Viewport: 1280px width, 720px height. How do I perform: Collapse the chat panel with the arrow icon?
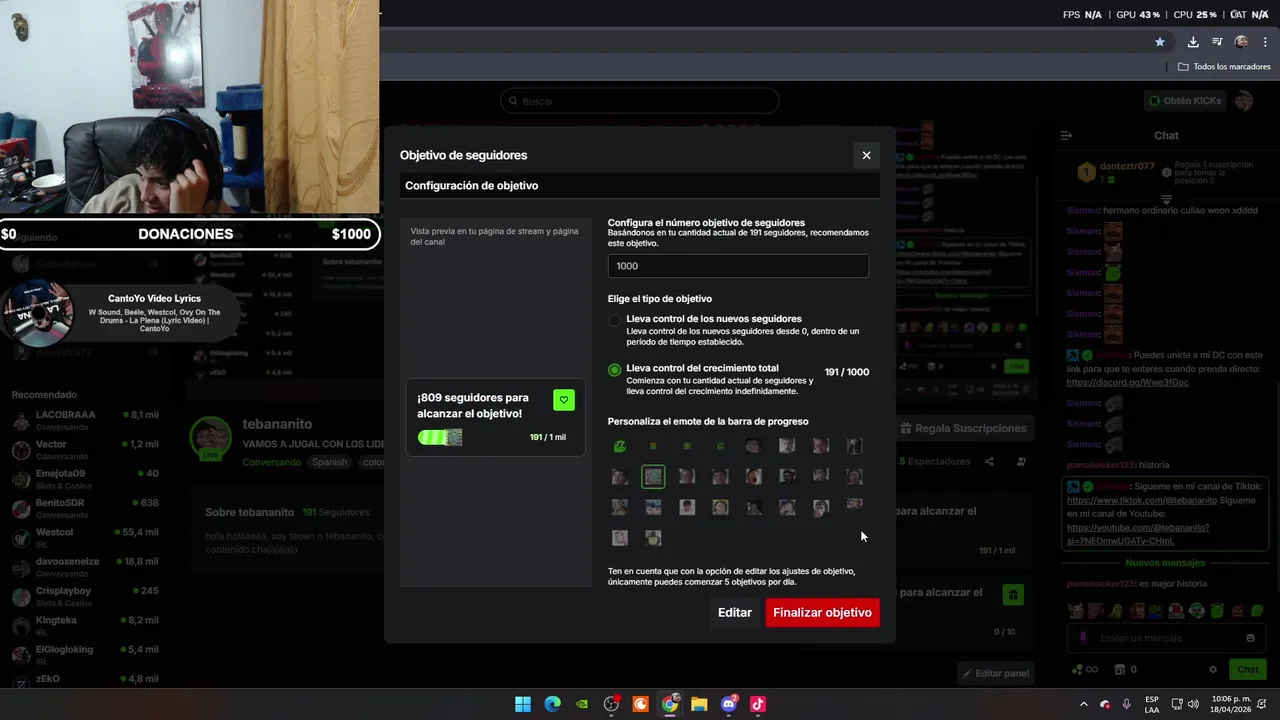click(1066, 135)
